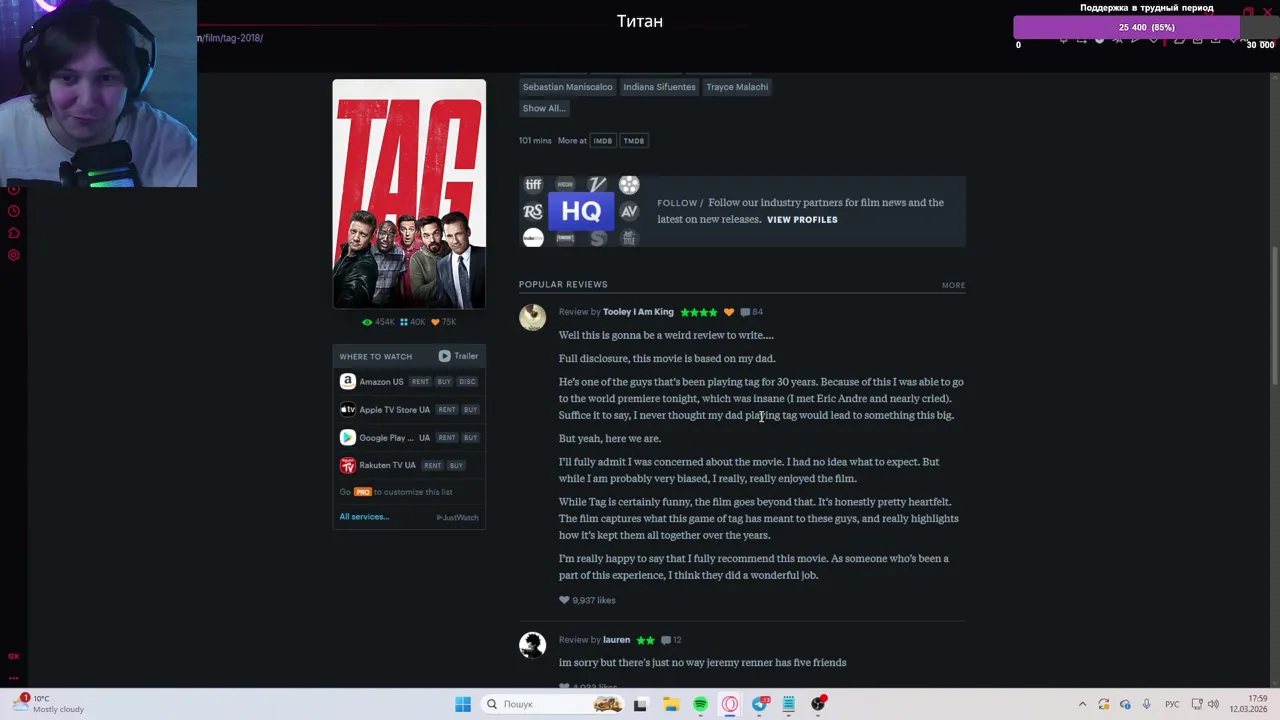Screen dimensions: 1280x720
Task: Open Windows Start menu
Action: click(463, 704)
